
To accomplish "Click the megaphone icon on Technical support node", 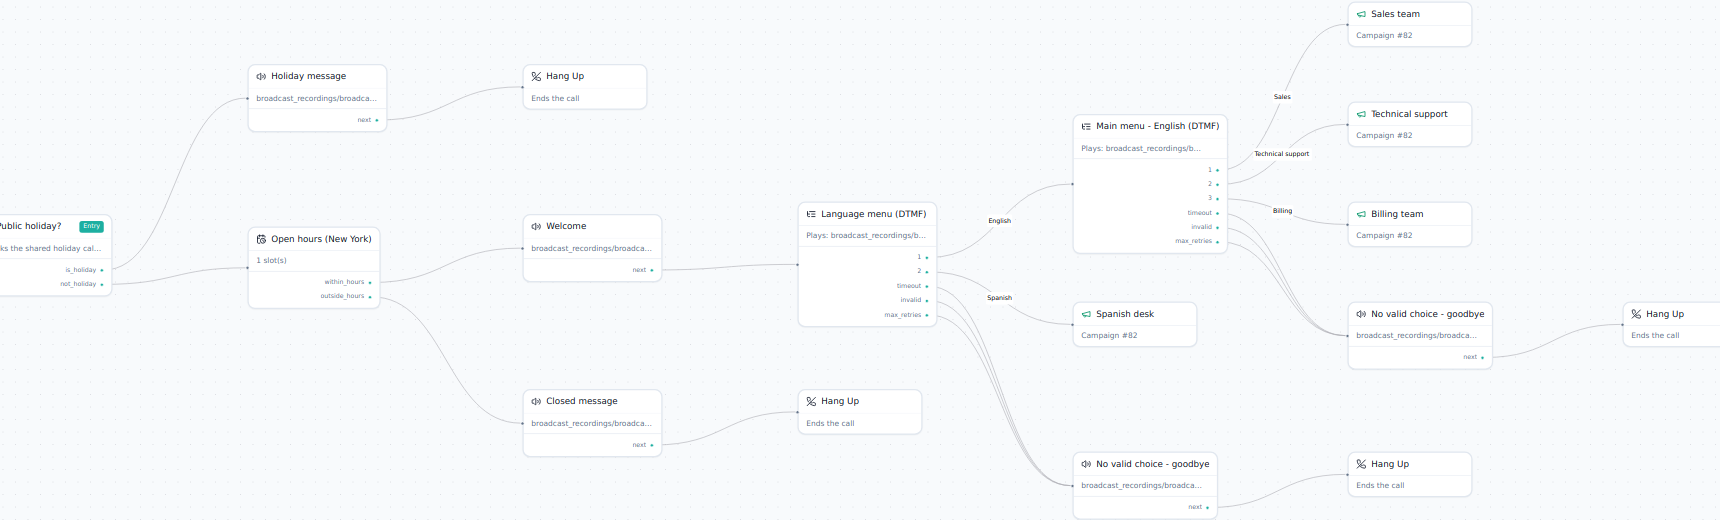I will click(x=1361, y=114).
